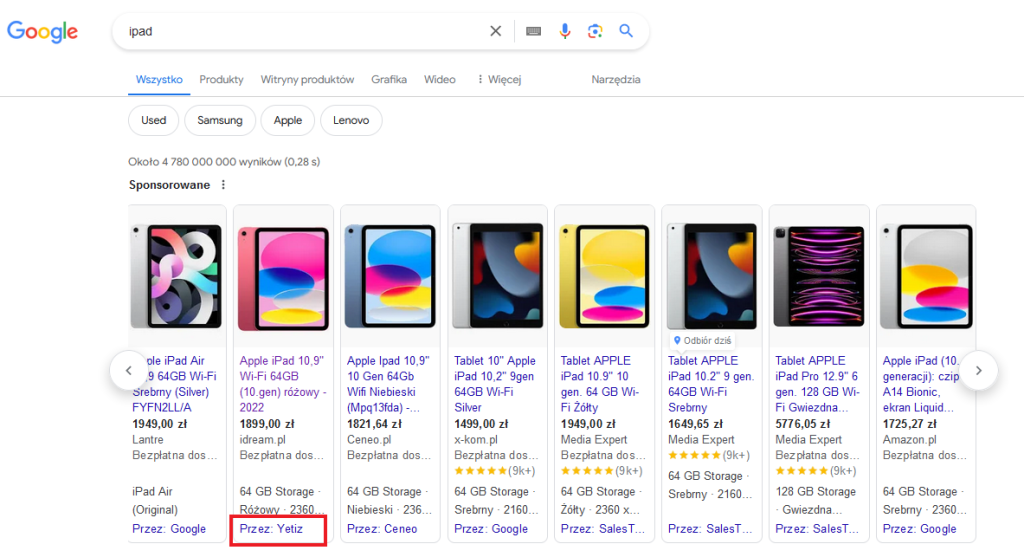Click 'Przez: Yetiz' link

pyautogui.click(x=271, y=529)
